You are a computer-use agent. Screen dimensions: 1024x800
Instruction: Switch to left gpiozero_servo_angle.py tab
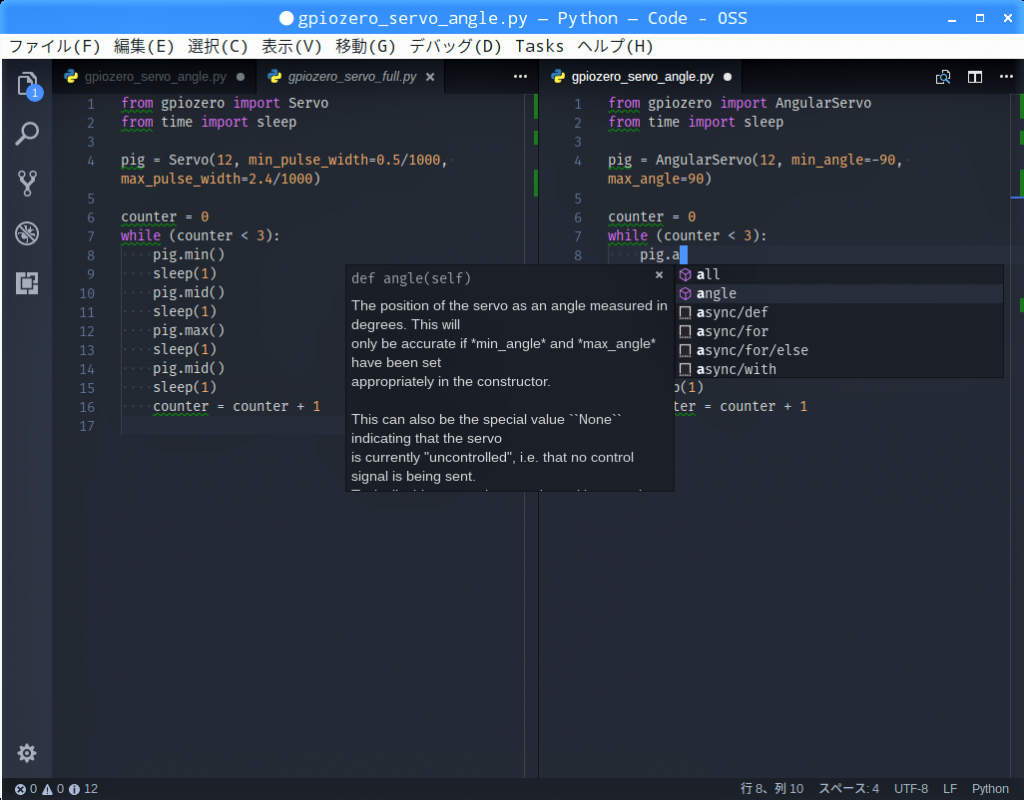pyautogui.click(x=155, y=76)
